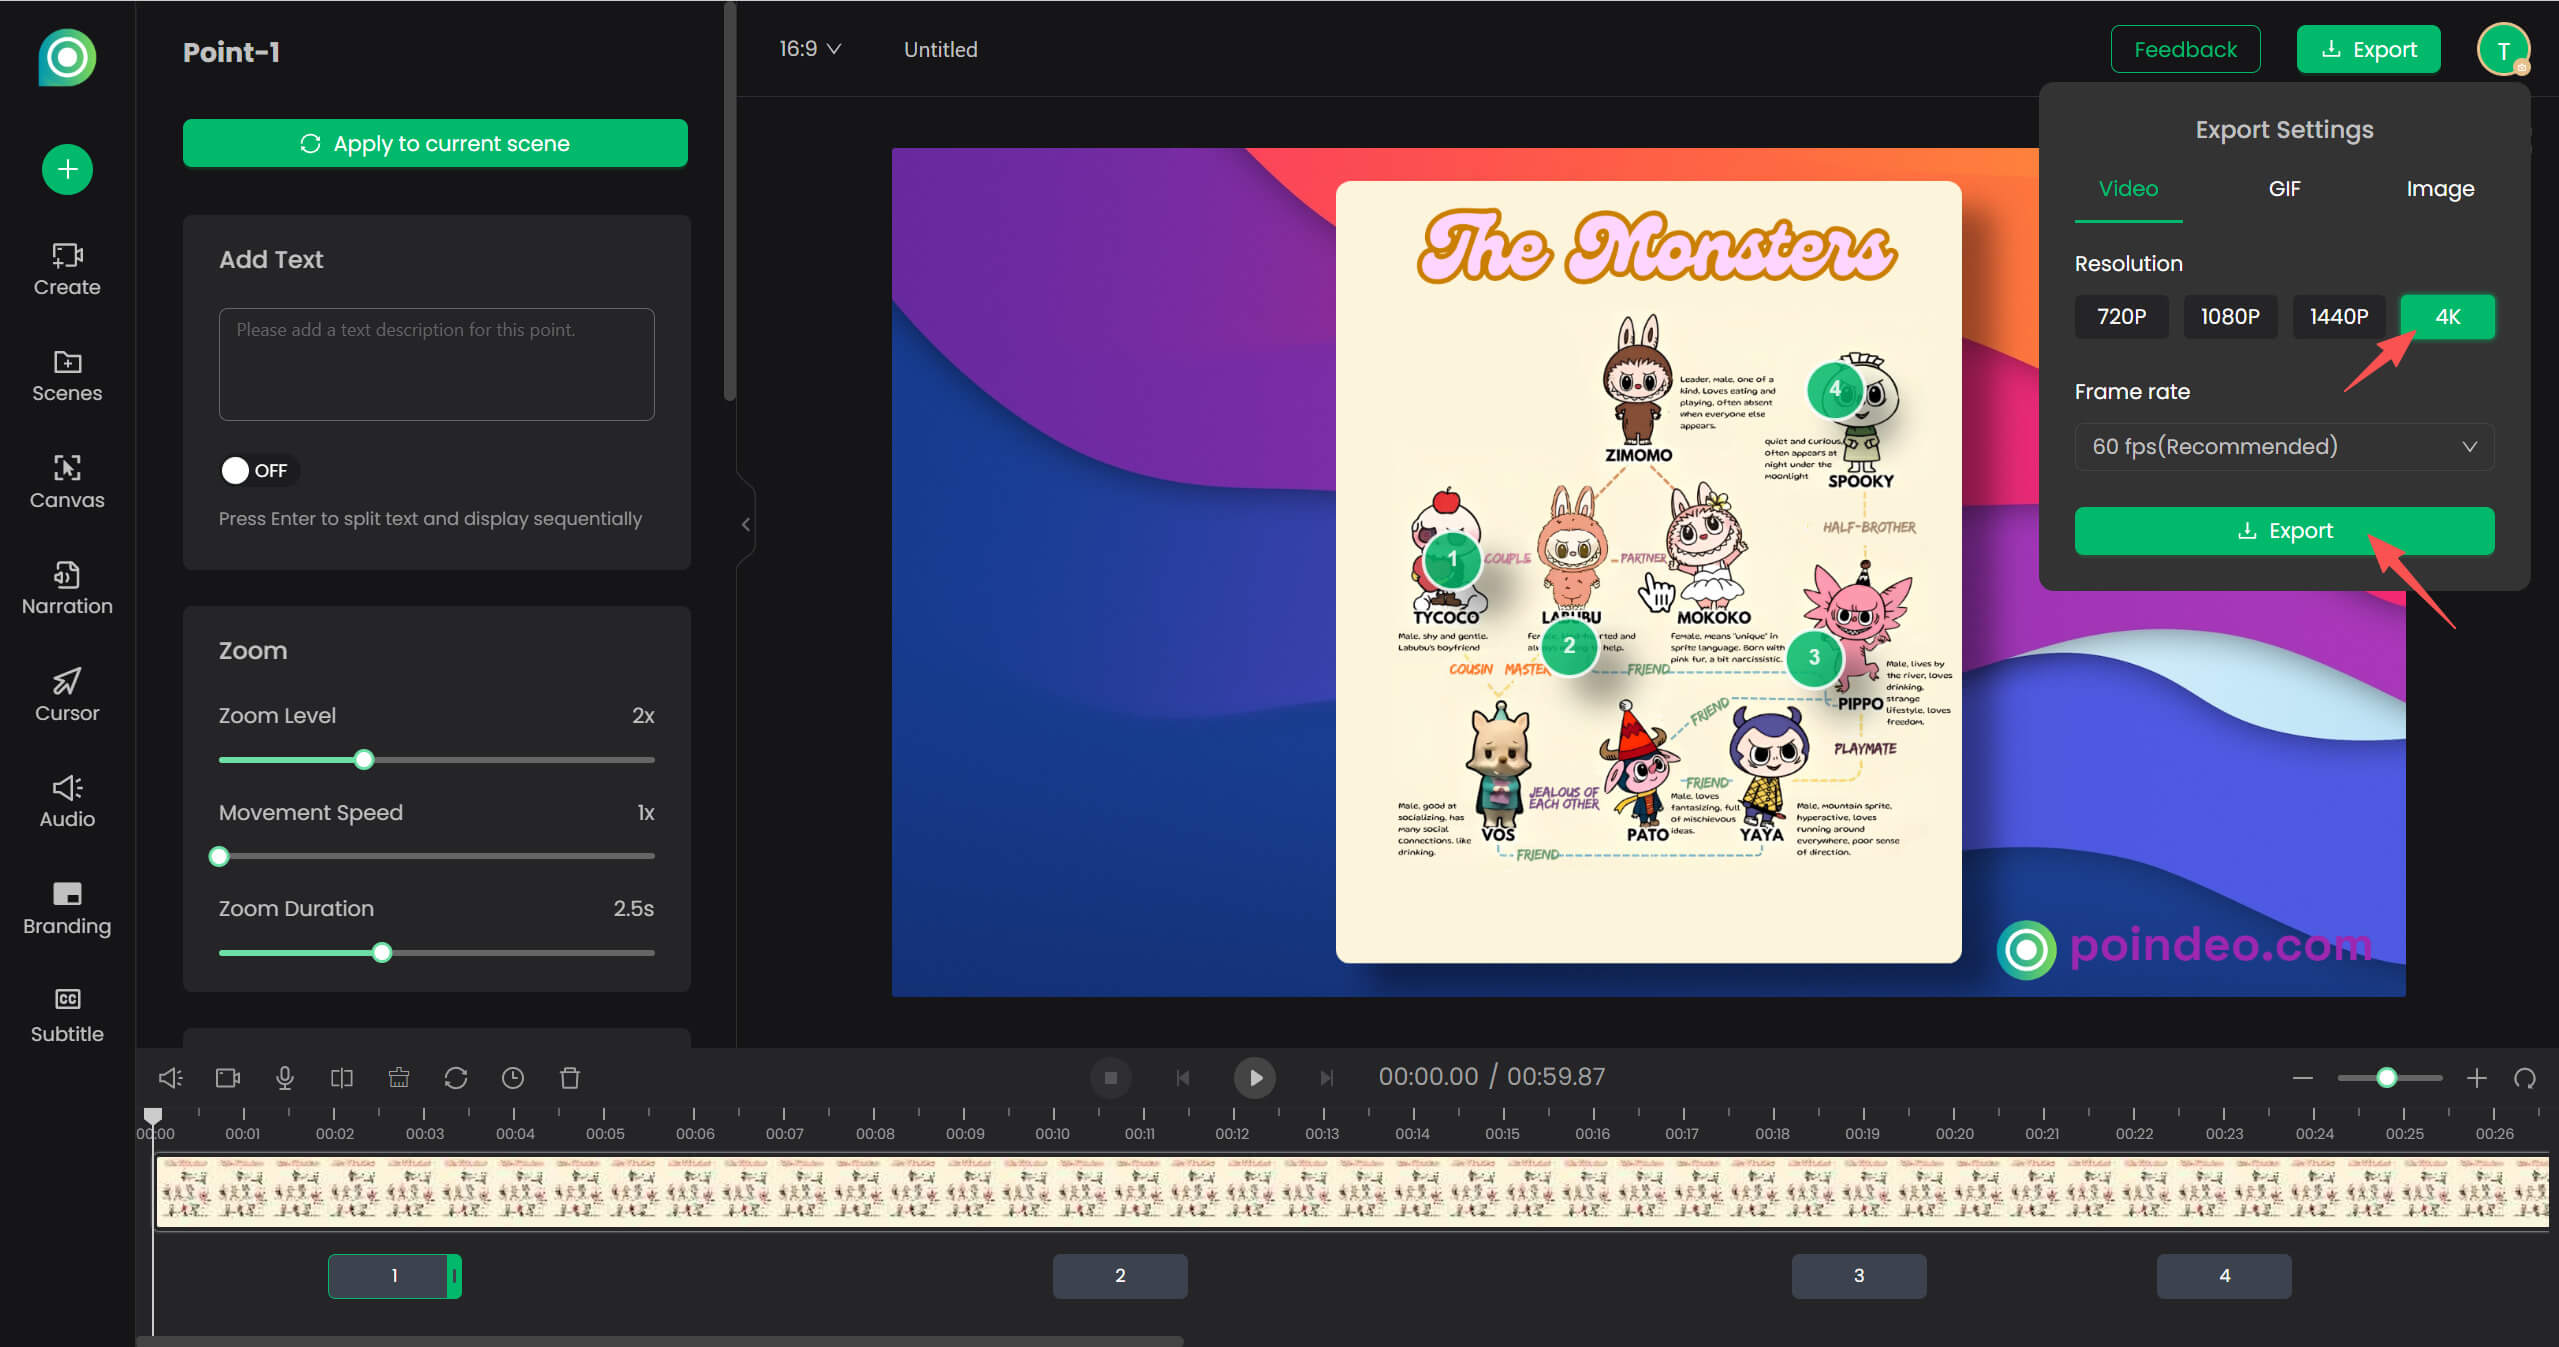This screenshot has width=2559, height=1347.
Task: Collapse the left panel with the chevron arrow
Action: click(744, 523)
